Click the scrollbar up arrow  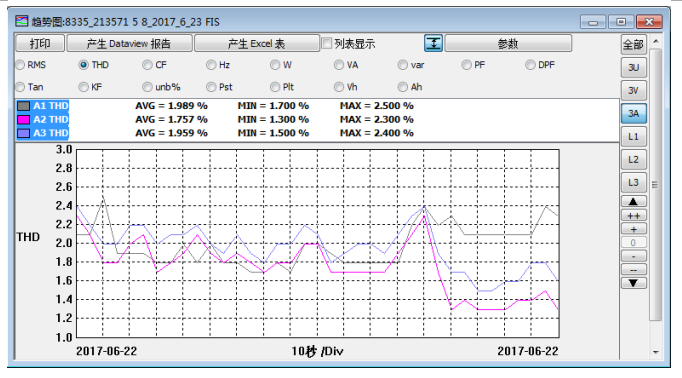(656, 41)
